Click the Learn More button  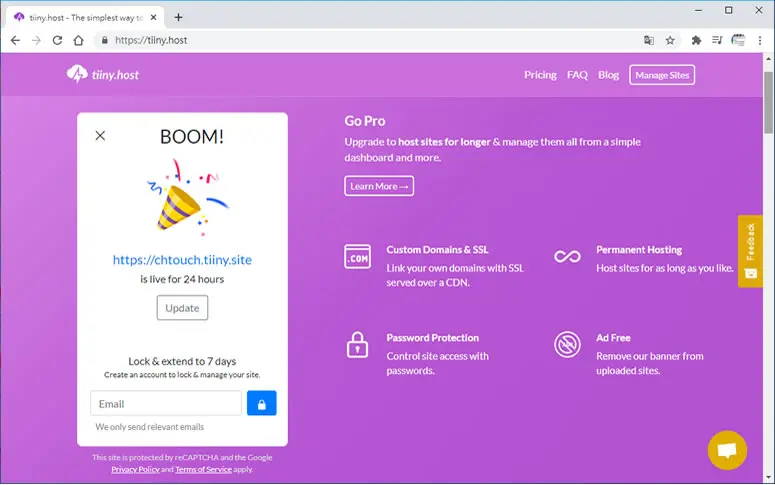(x=379, y=186)
